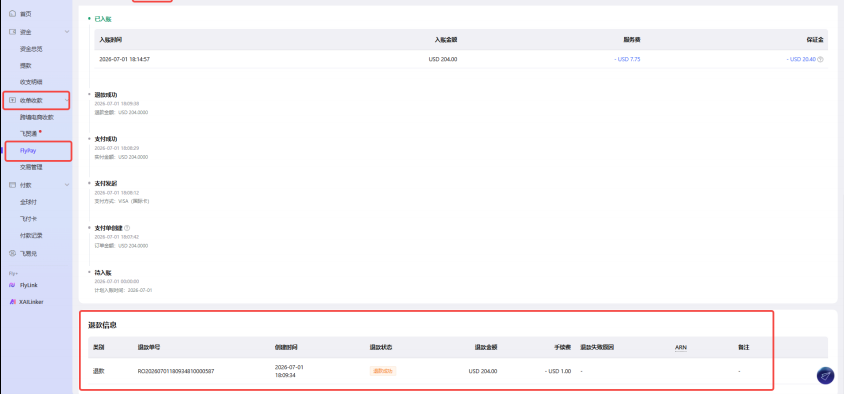Click the 支付发起 timeline step title
Viewport: 844px width, 394px height.
point(106,184)
